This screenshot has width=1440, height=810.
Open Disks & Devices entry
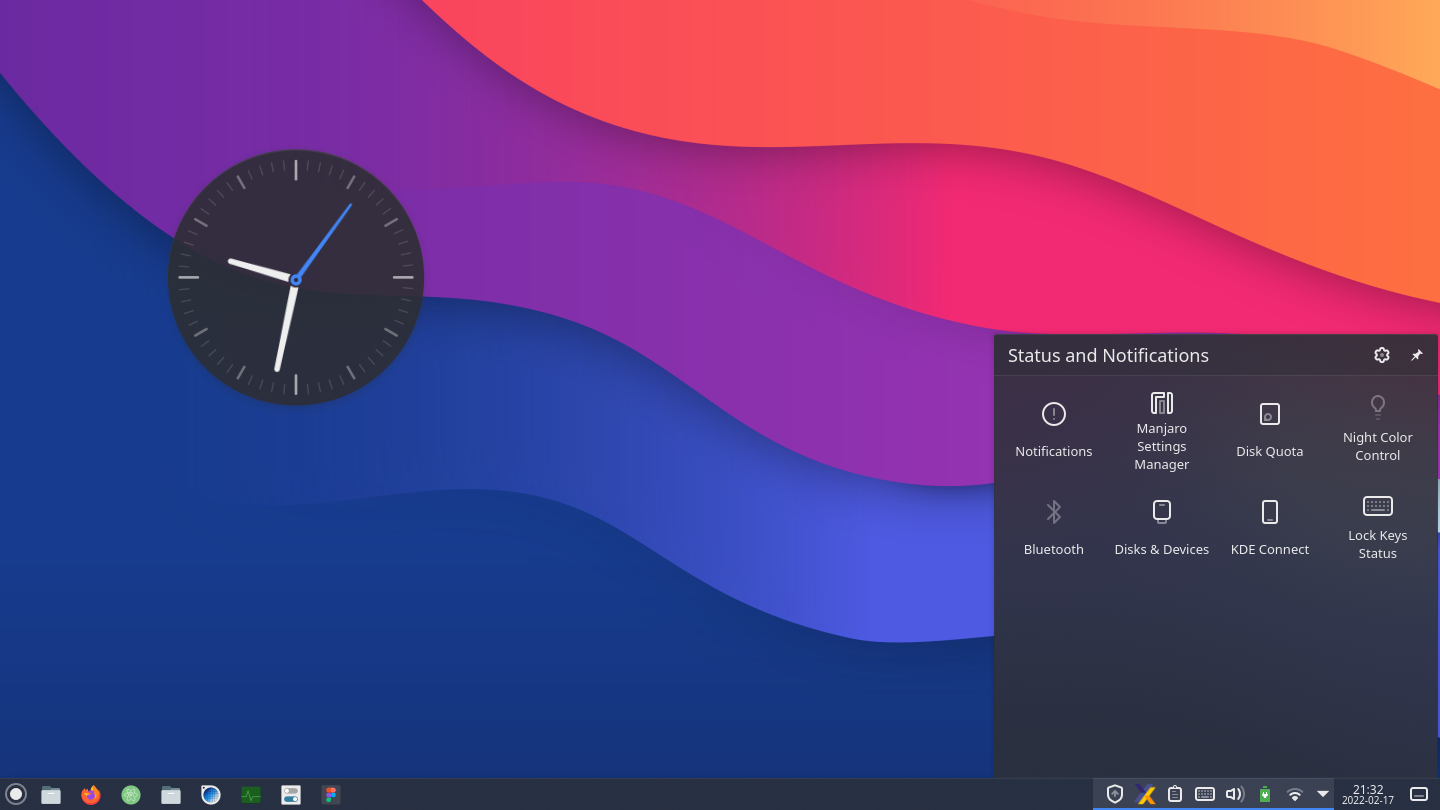(x=1161, y=528)
